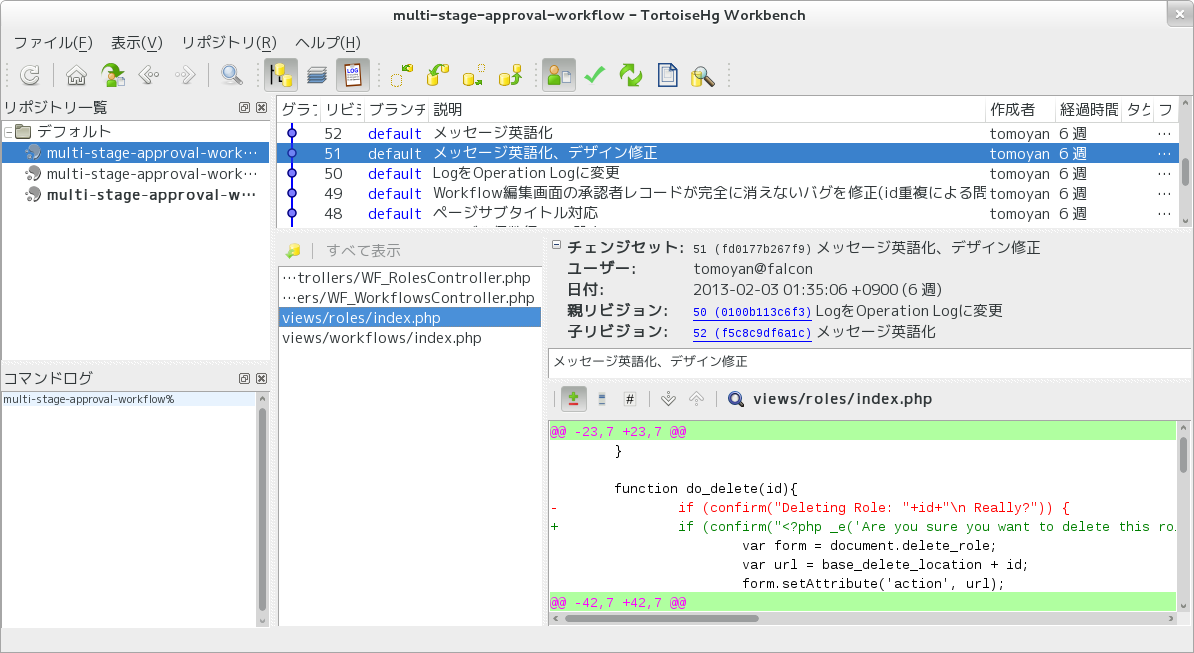The width and height of the screenshot is (1194, 653).
Task: Sort by the ブランチ column header
Action: pyautogui.click(x=397, y=110)
